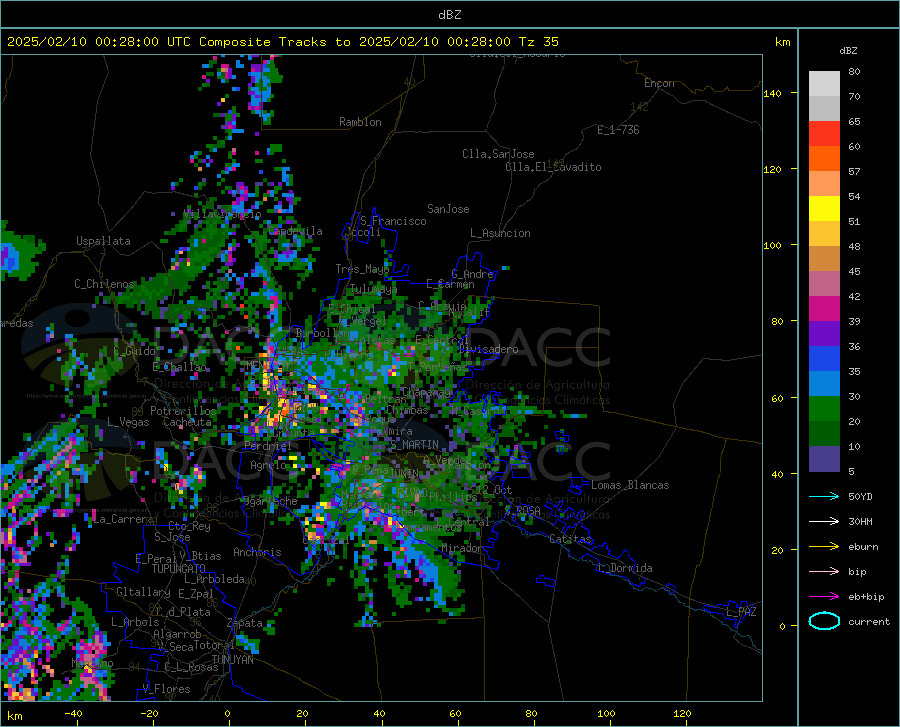Click the brown 48–45 dBZ swatch
The height and width of the screenshot is (727, 900).
[x=824, y=259]
